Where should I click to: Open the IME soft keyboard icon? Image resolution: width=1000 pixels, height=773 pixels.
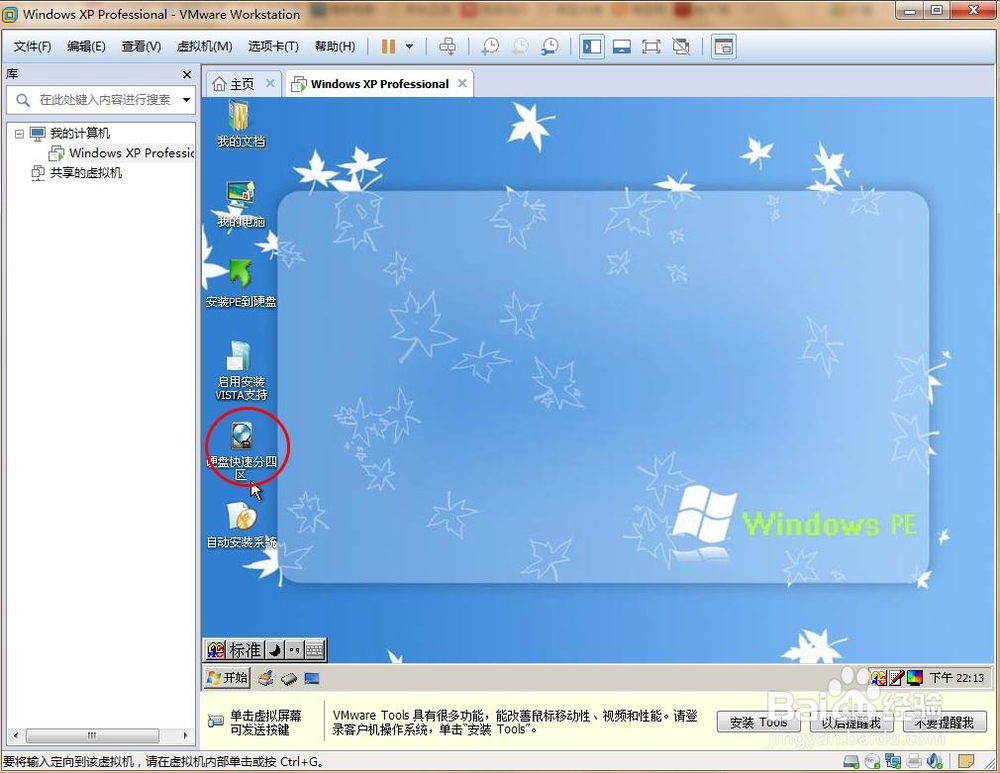(x=314, y=650)
